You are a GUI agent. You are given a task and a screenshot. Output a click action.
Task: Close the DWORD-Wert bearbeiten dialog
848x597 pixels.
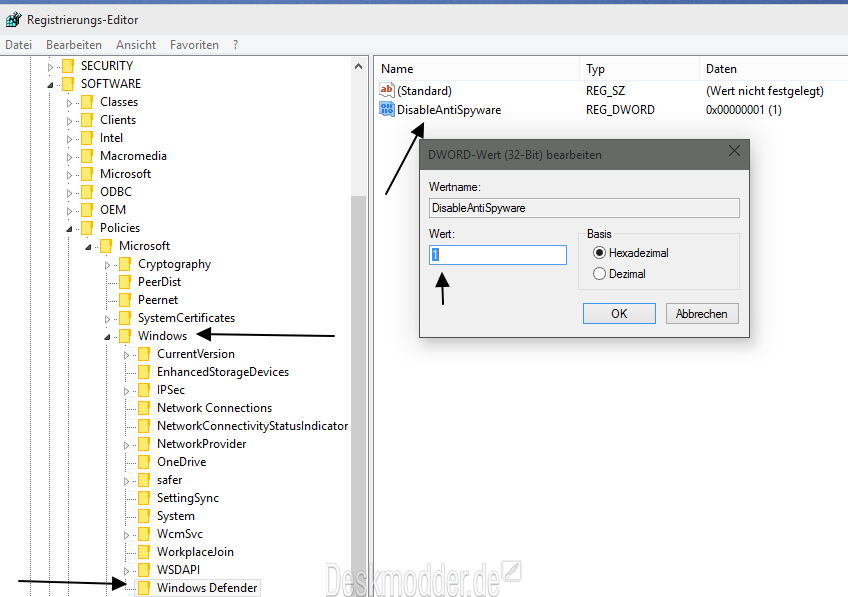734,151
